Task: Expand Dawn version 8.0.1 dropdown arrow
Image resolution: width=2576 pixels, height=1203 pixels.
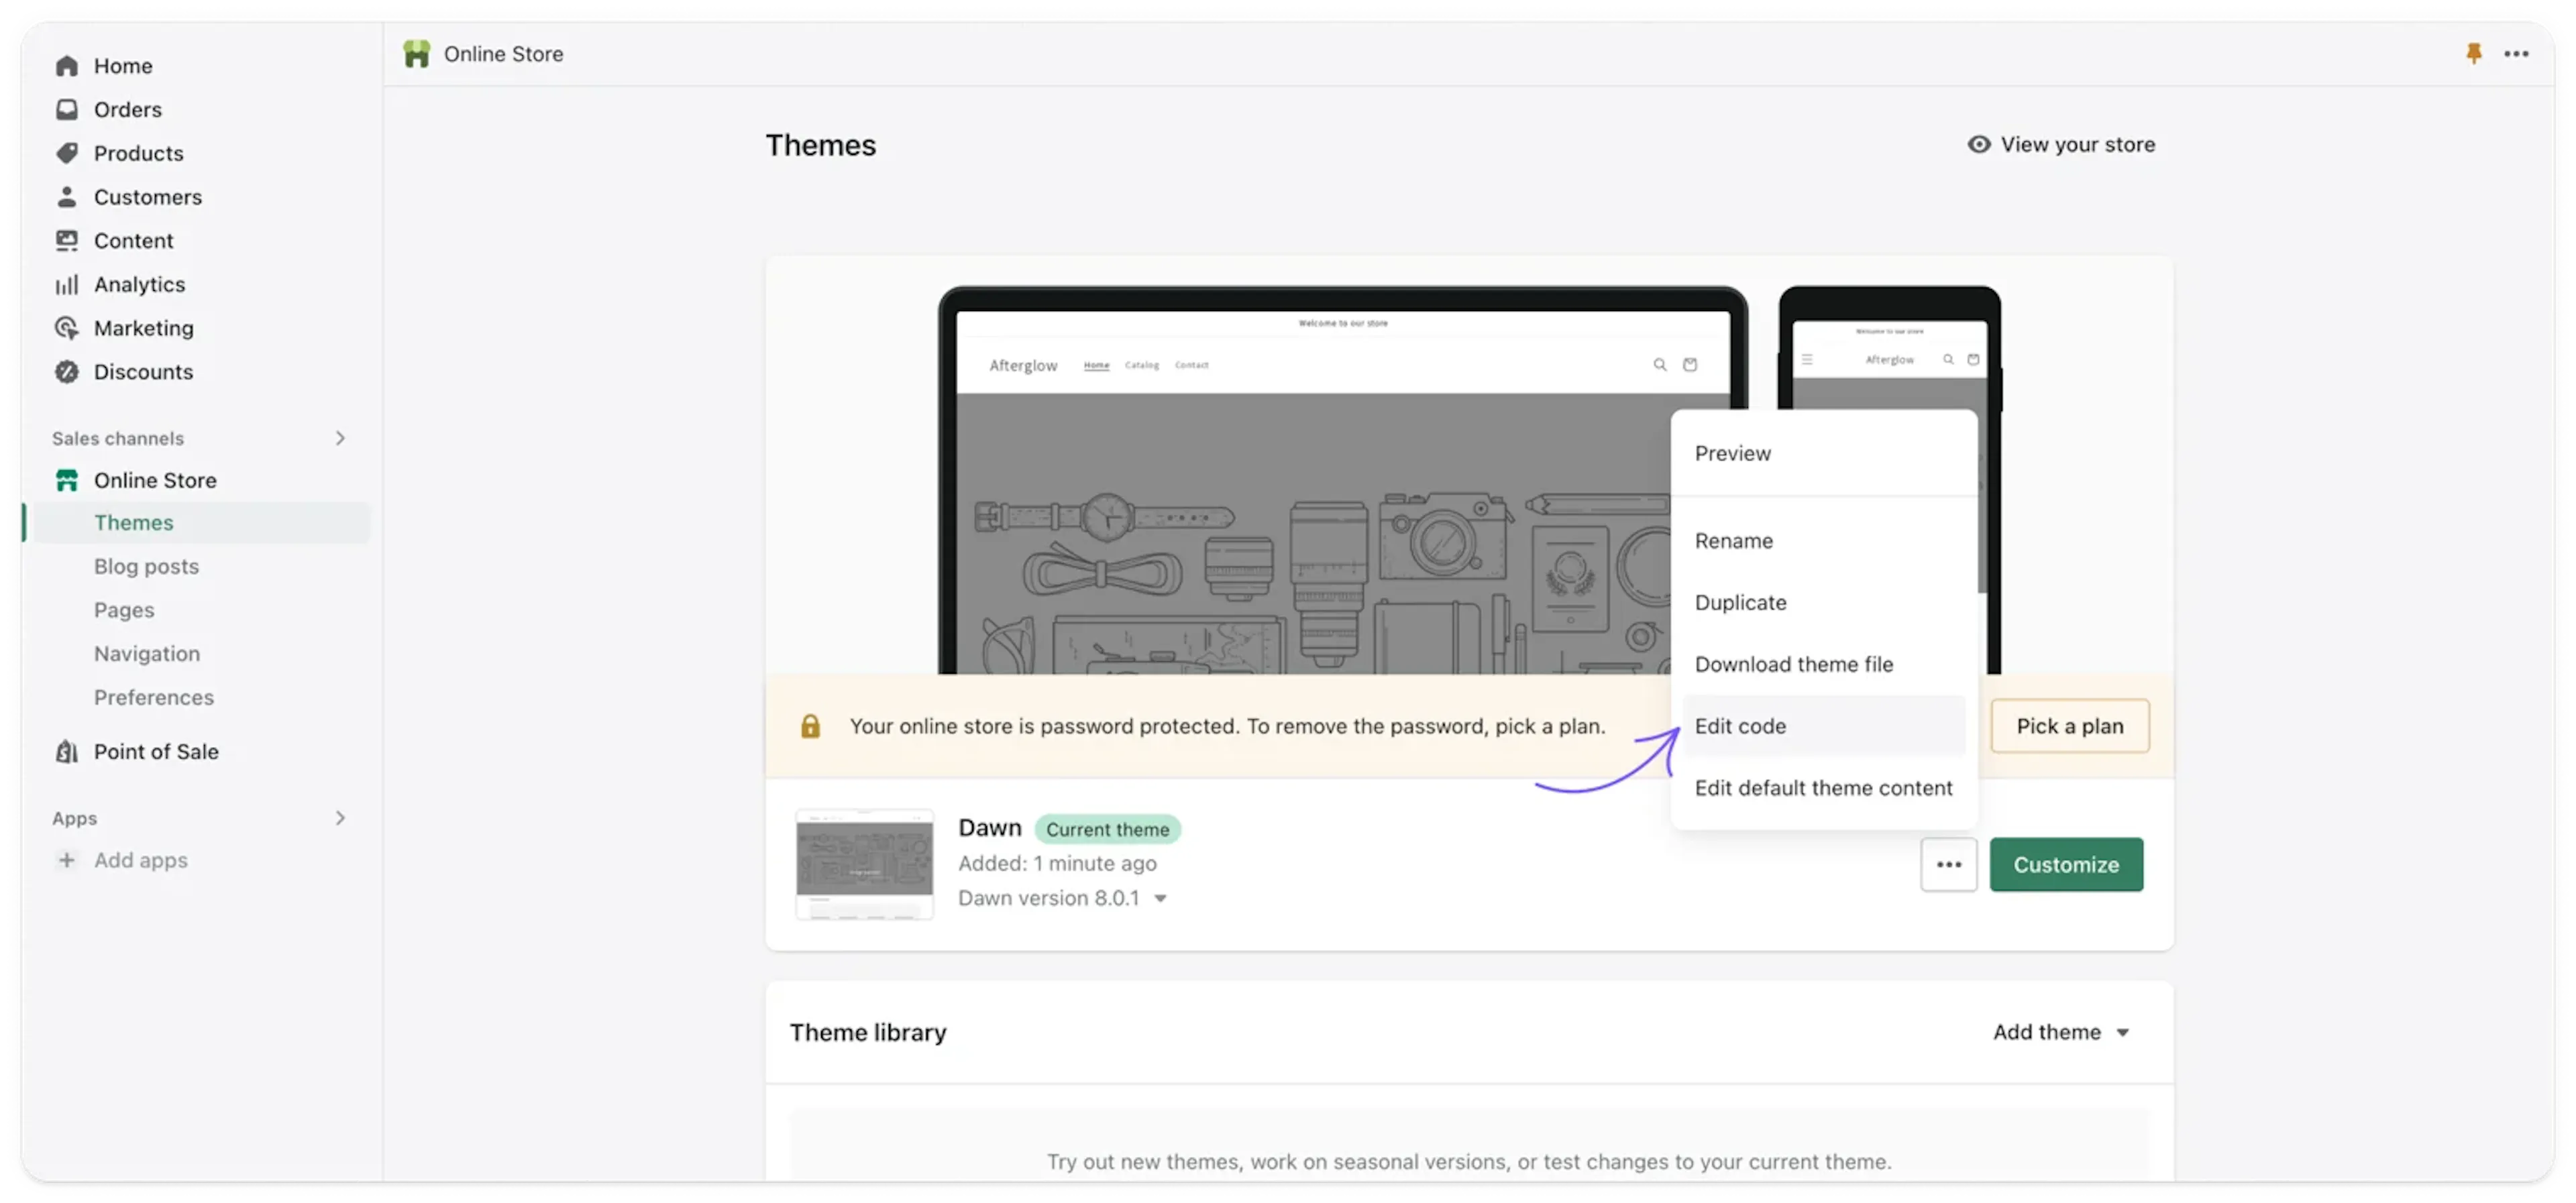Action: pos(1160,899)
